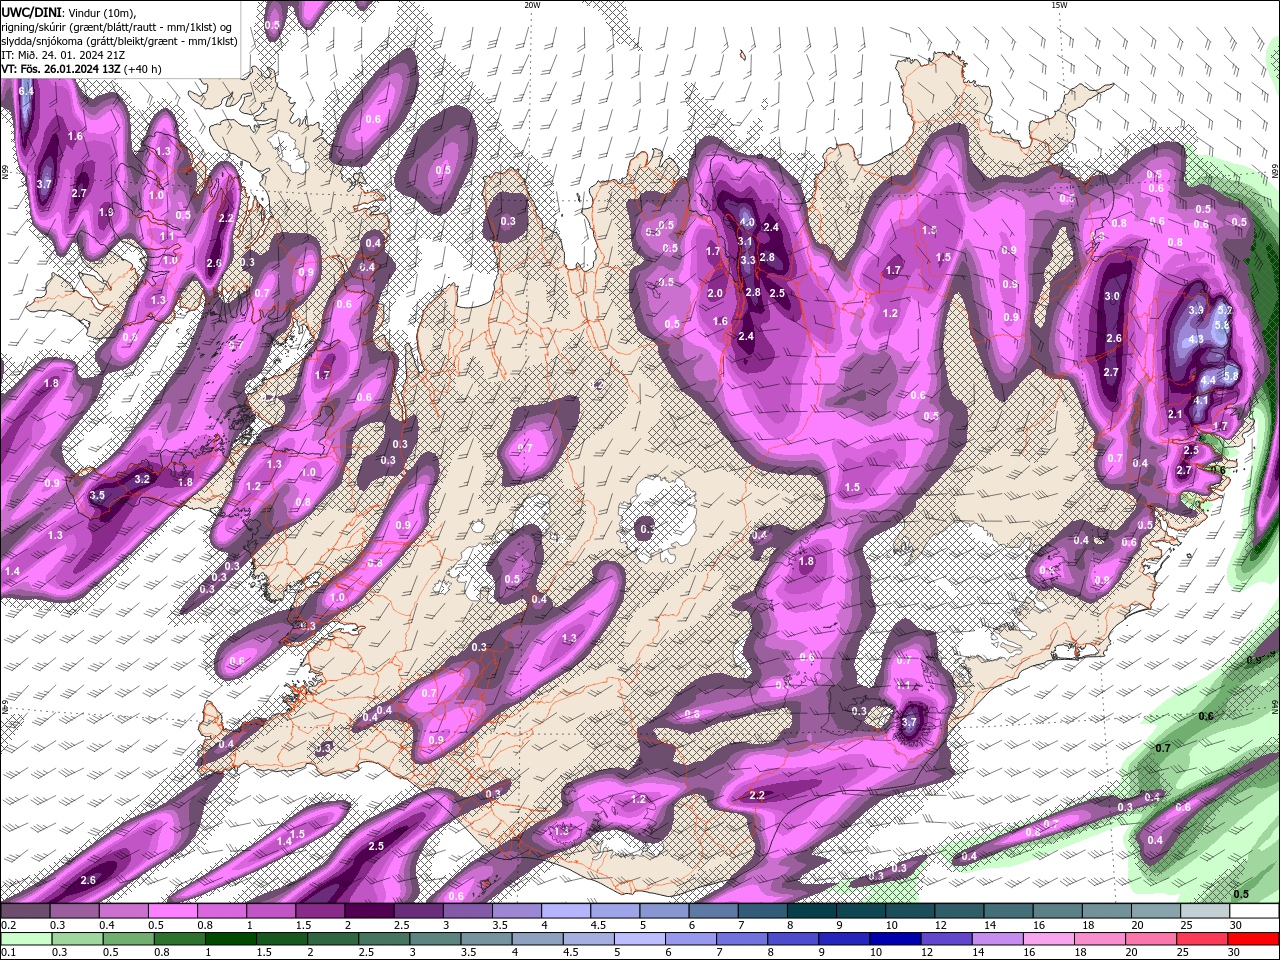Click the dark purple 2 swatch in snow legend

pyautogui.click(x=369, y=911)
